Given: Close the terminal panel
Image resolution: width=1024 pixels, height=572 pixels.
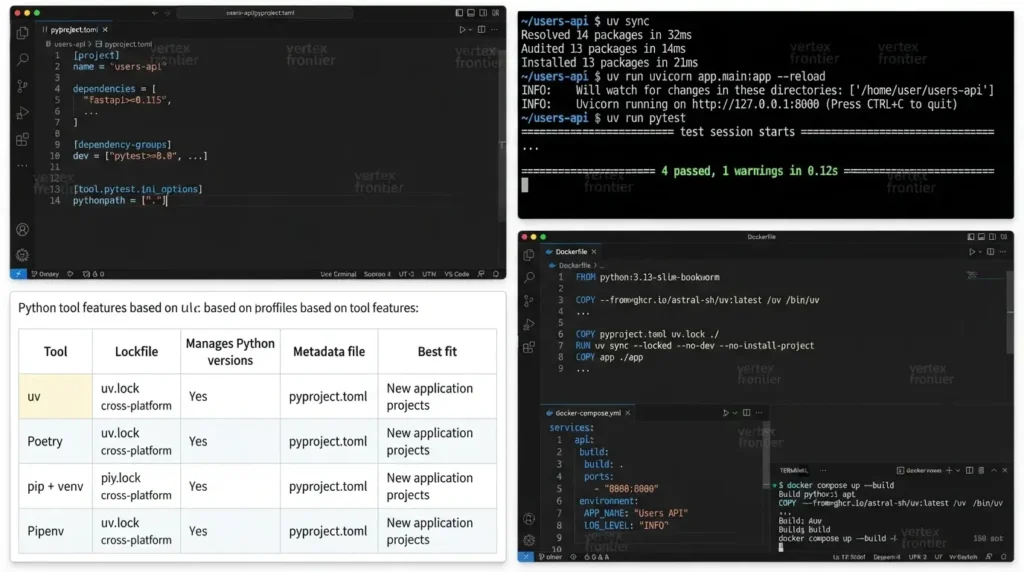Looking at the screenshot, I should click(1005, 470).
